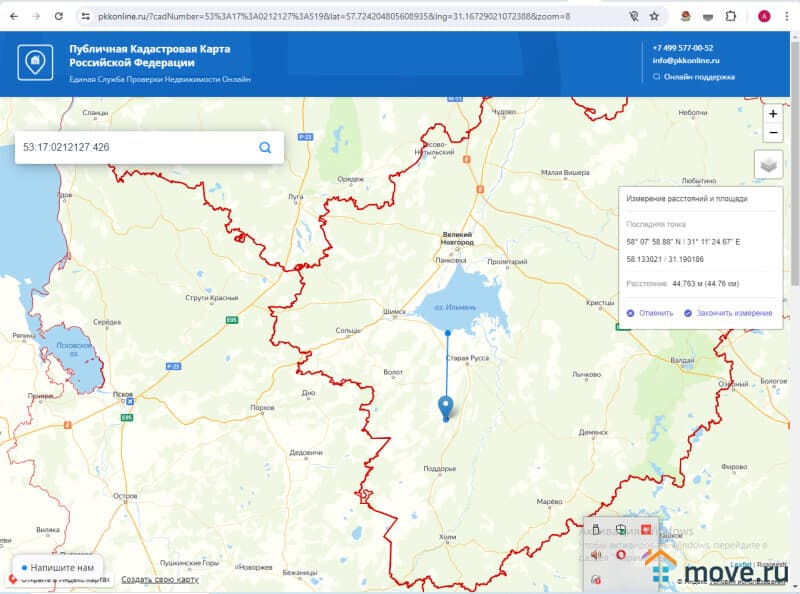Click phone number +7 499 577-00-52

683,48
